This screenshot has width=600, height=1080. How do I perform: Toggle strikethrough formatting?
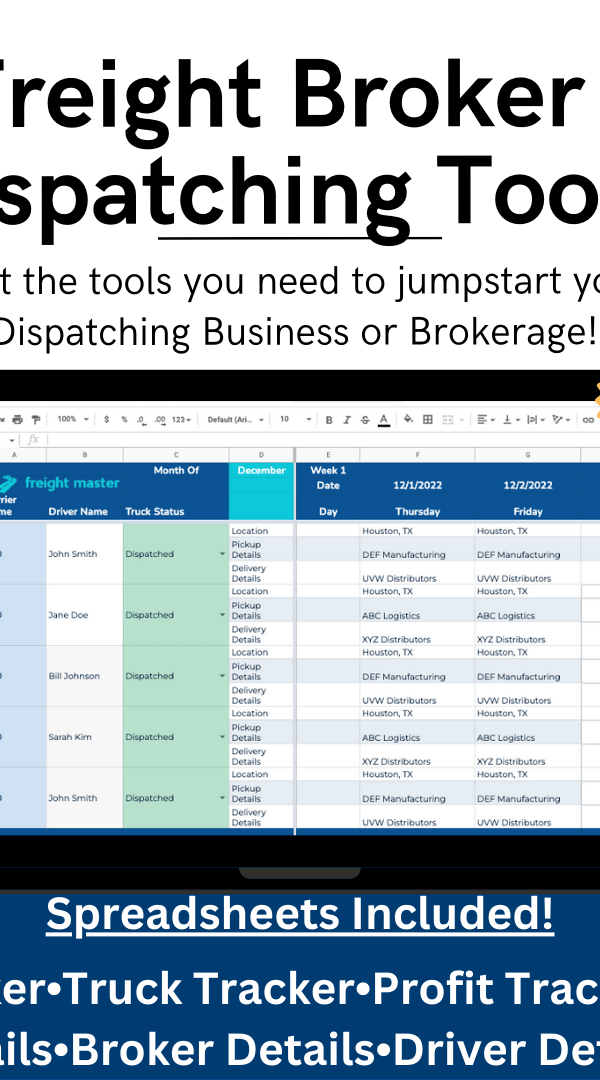[x=365, y=420]
